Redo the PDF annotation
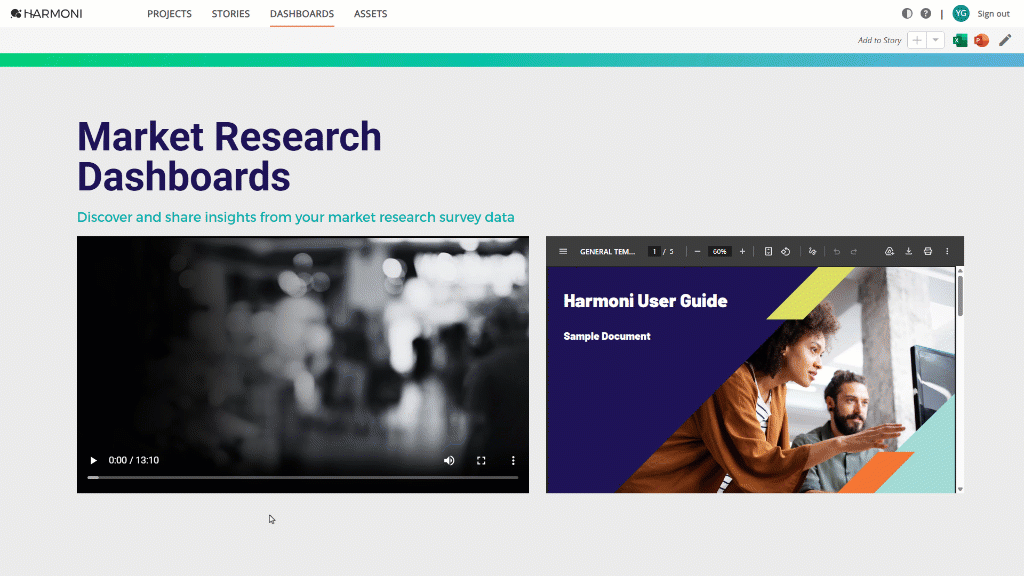This screenshot has height=576, width=1024. click(854, 251)
